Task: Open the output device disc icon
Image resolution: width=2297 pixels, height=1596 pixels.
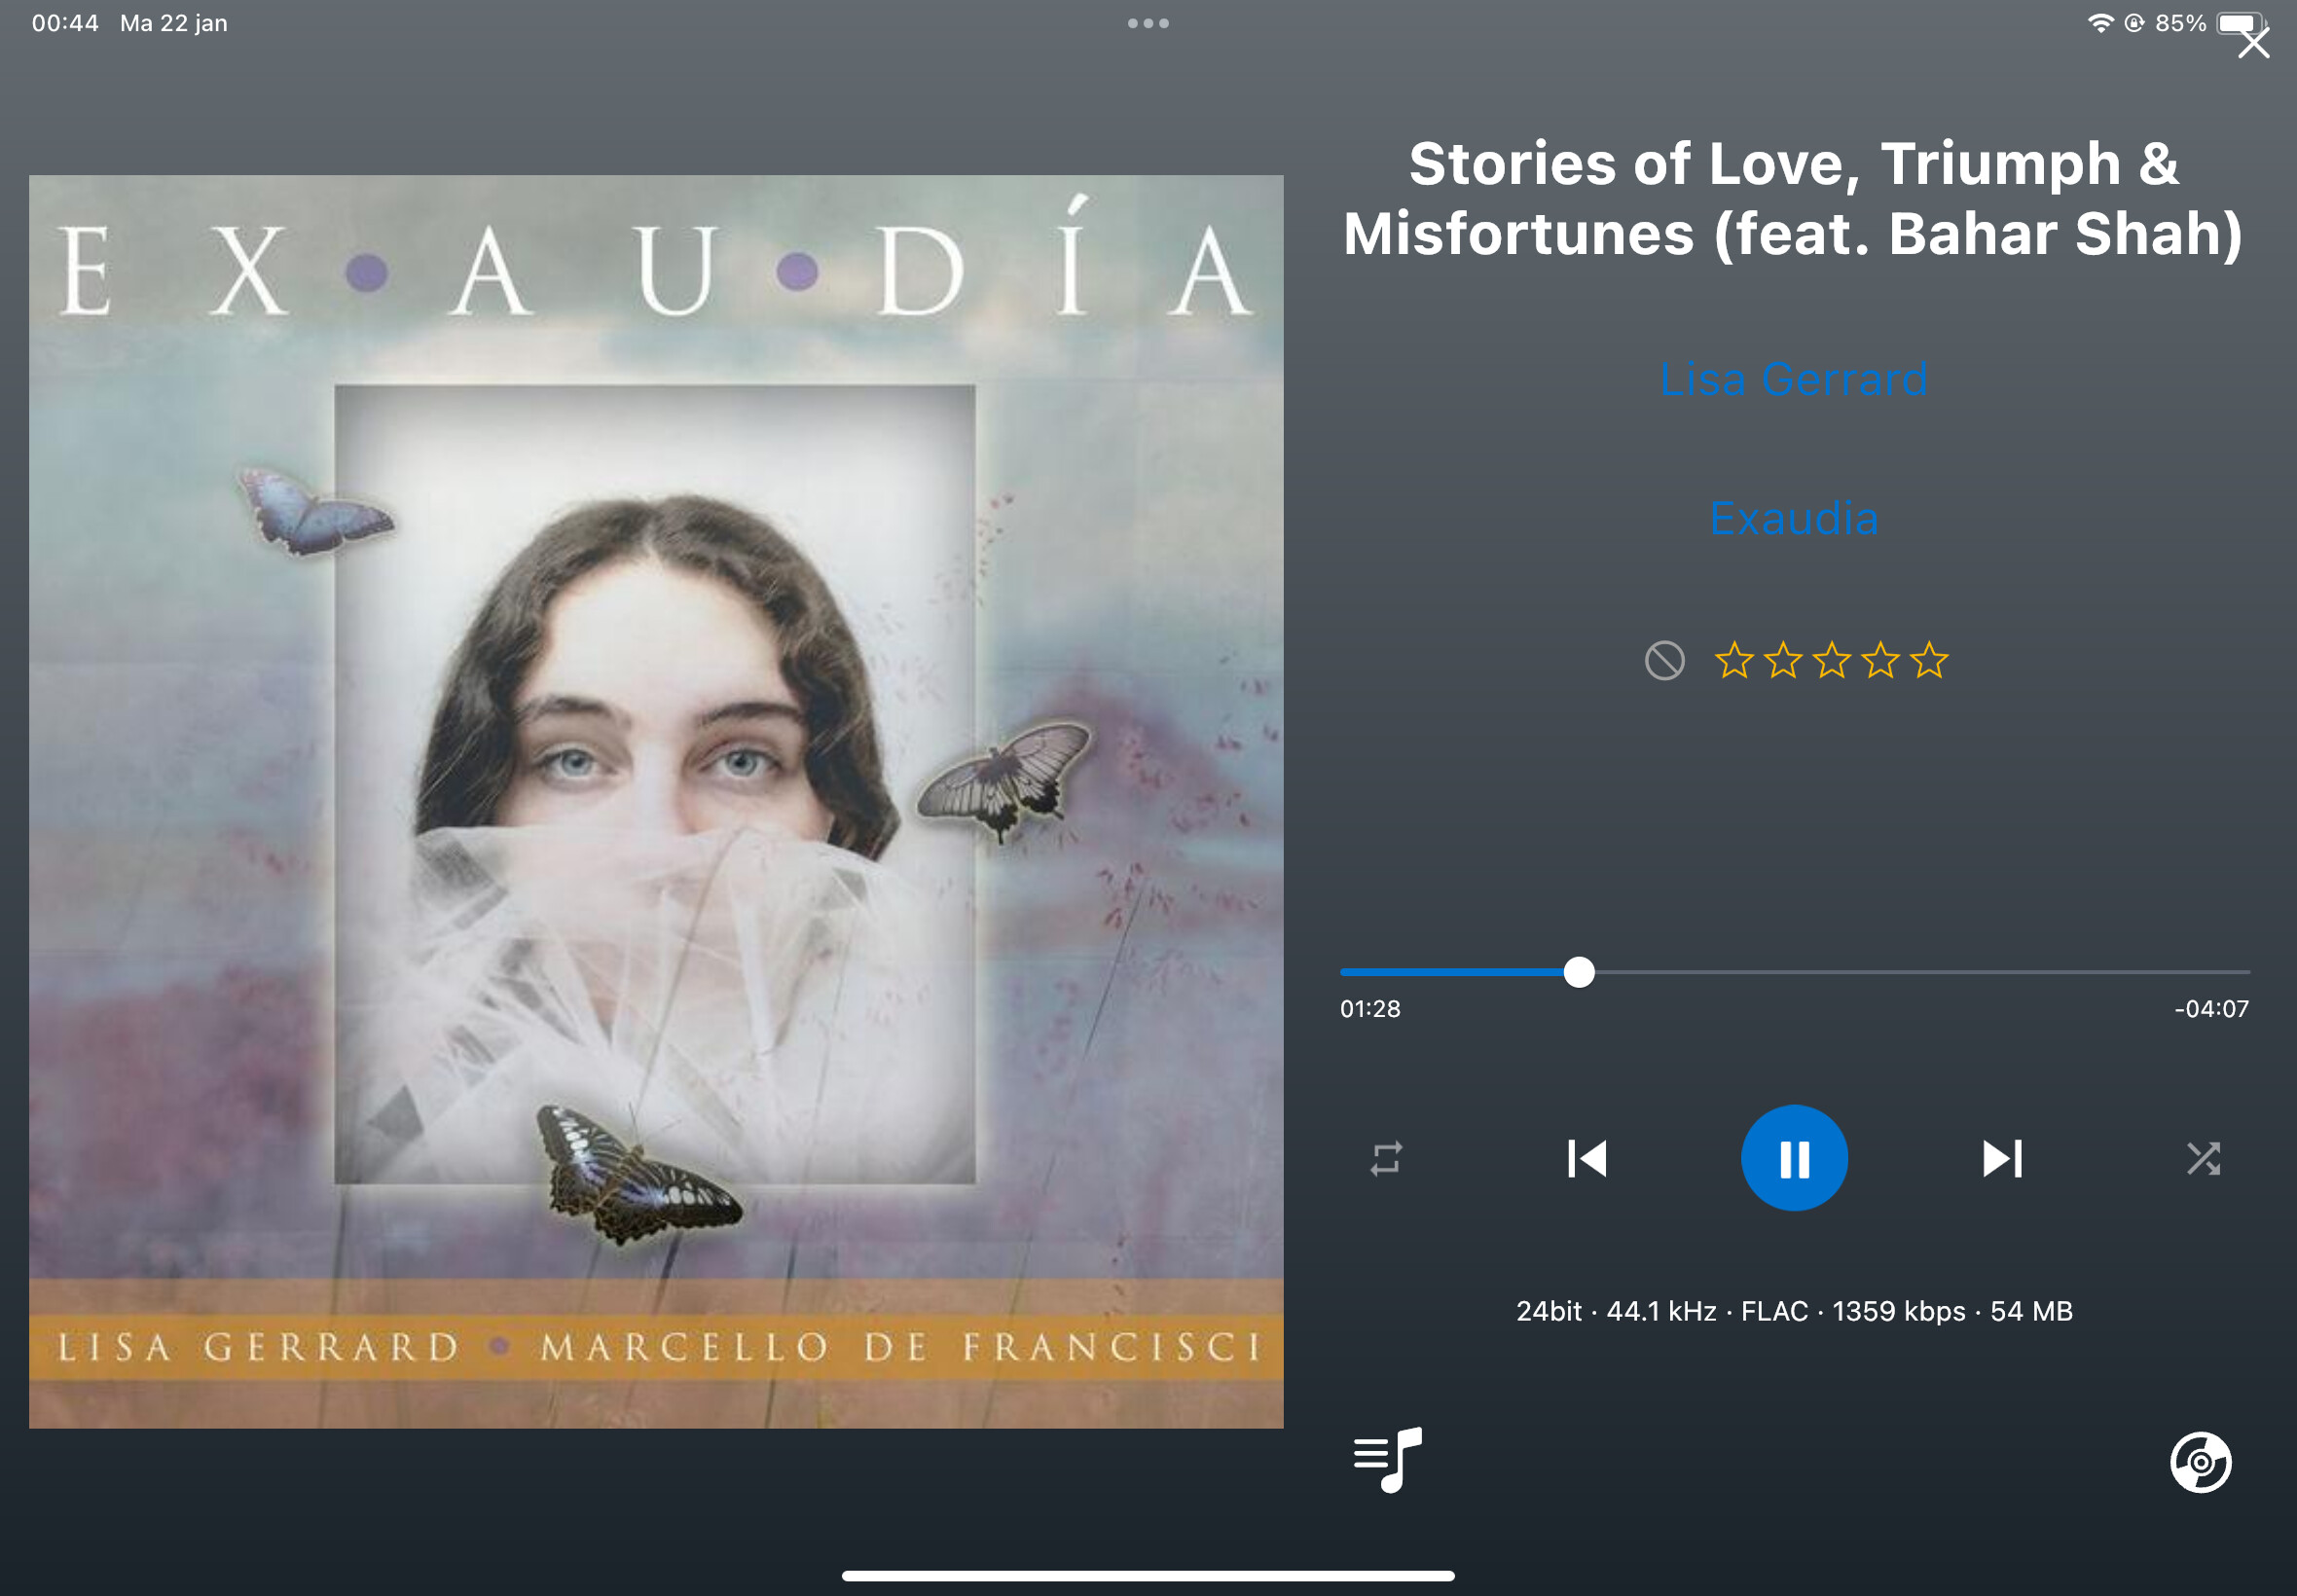Action: pos(2200,1462)
